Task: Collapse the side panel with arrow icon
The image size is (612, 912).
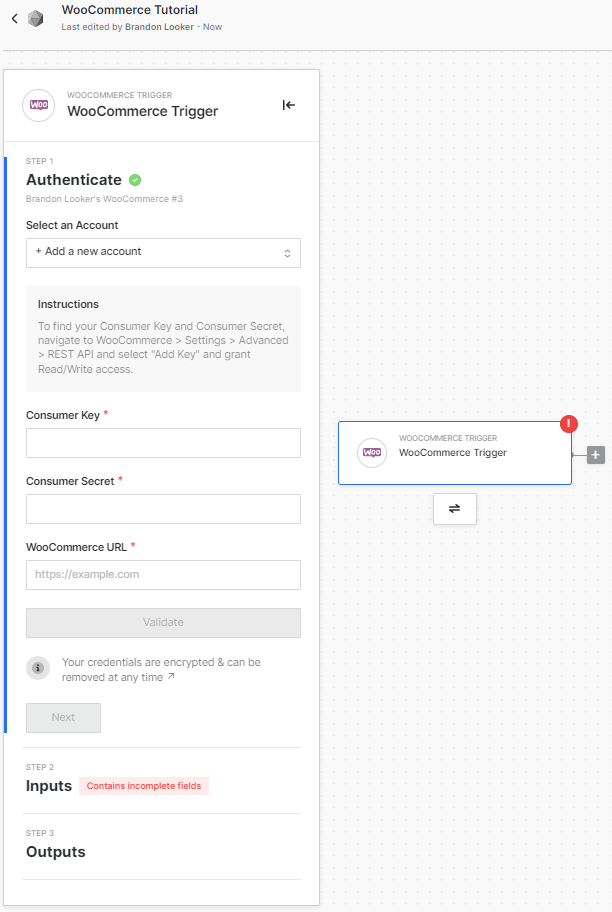Action: point(288,105)
